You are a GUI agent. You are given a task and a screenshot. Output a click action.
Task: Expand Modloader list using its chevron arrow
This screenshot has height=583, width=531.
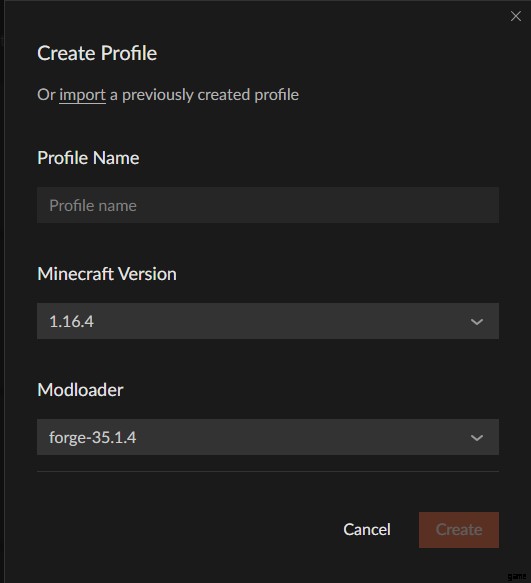(x=477, y=438)
